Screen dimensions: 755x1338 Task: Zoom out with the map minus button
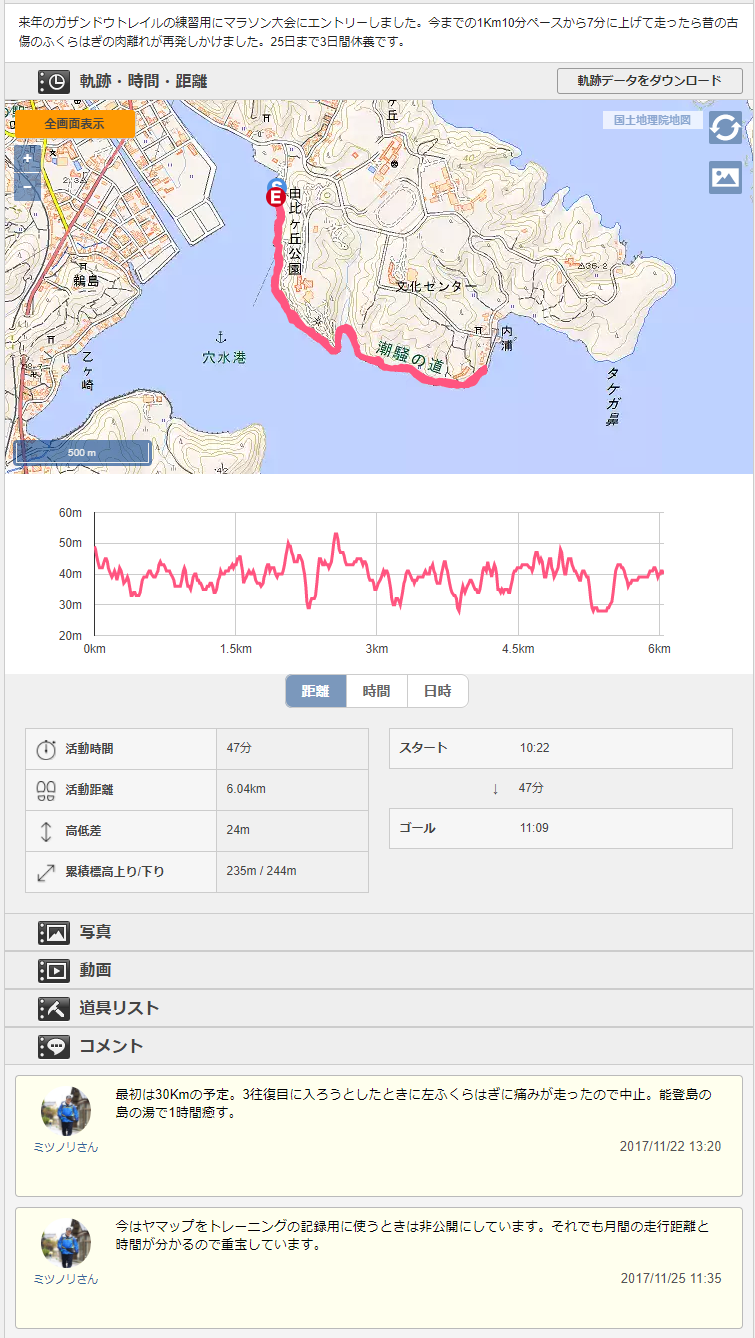coord(27,187)
